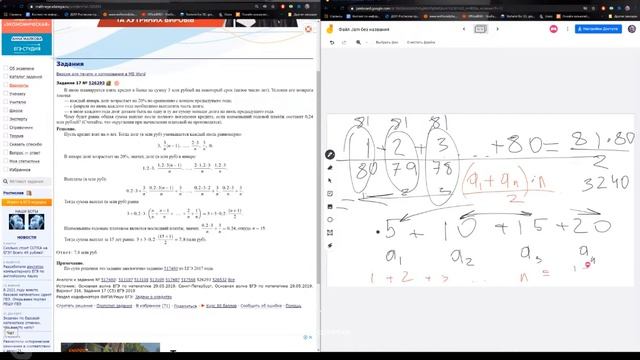
Task: Open 'Учителю' in the sidebar
Action: click(x=18, y=102)
